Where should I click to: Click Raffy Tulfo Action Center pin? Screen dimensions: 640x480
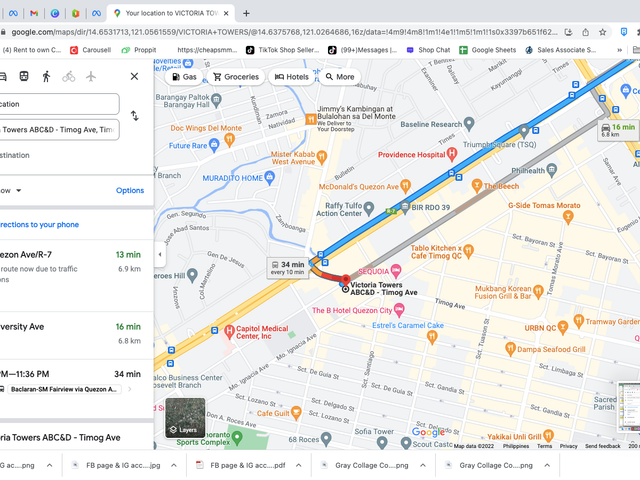pyautogui.click(x=369, y=209)
